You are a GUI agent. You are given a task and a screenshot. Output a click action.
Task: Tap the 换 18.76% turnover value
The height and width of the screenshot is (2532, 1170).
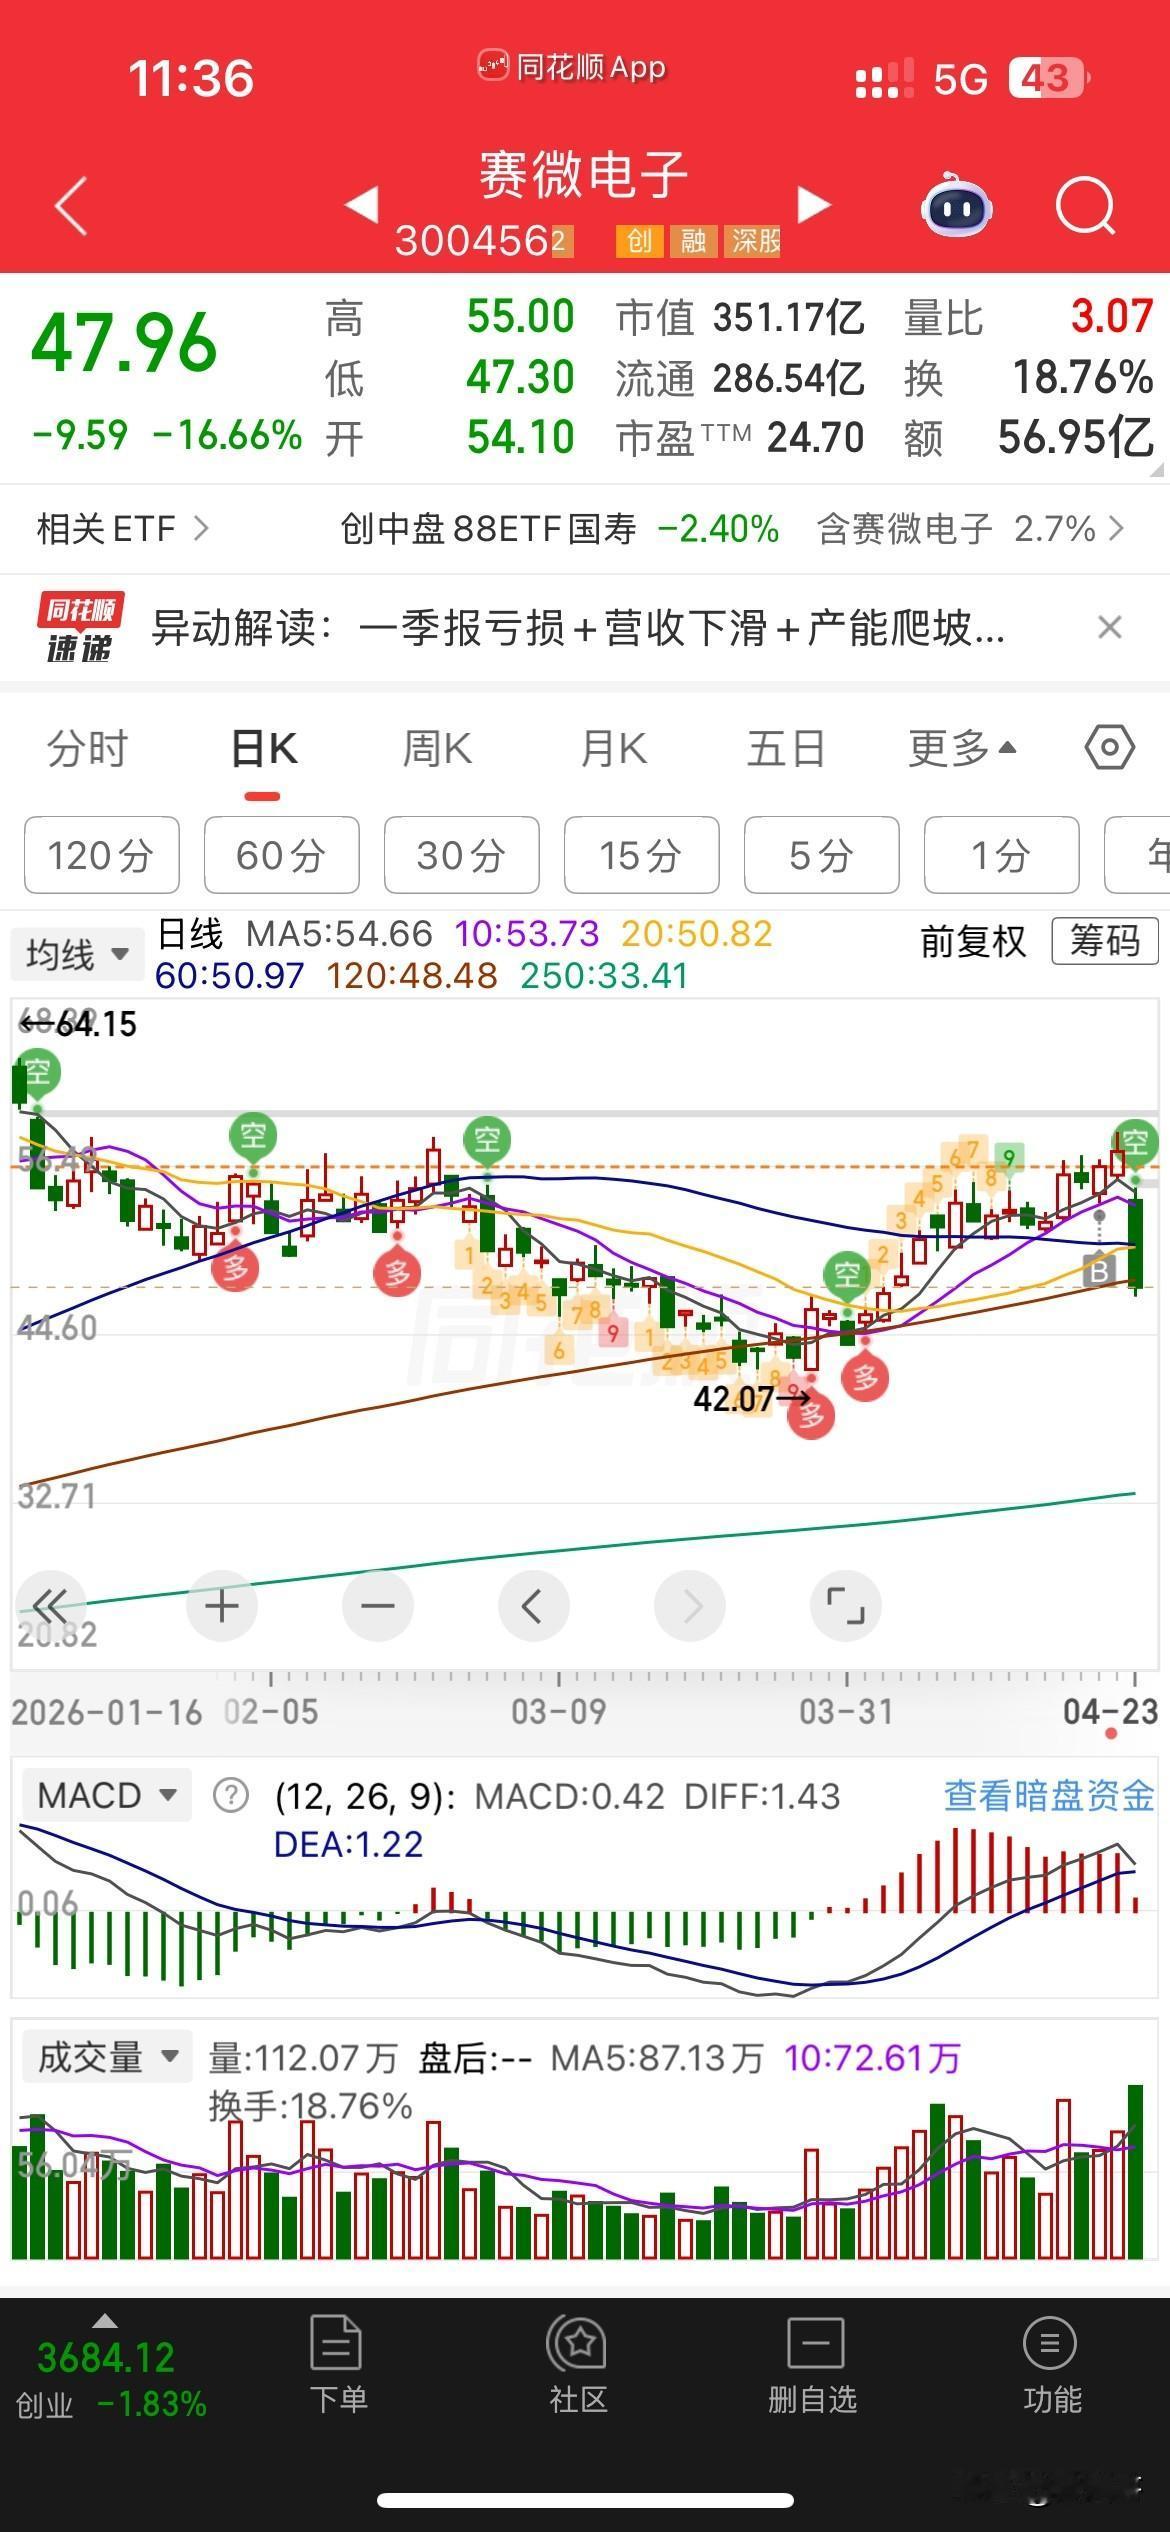[1029, 378]
